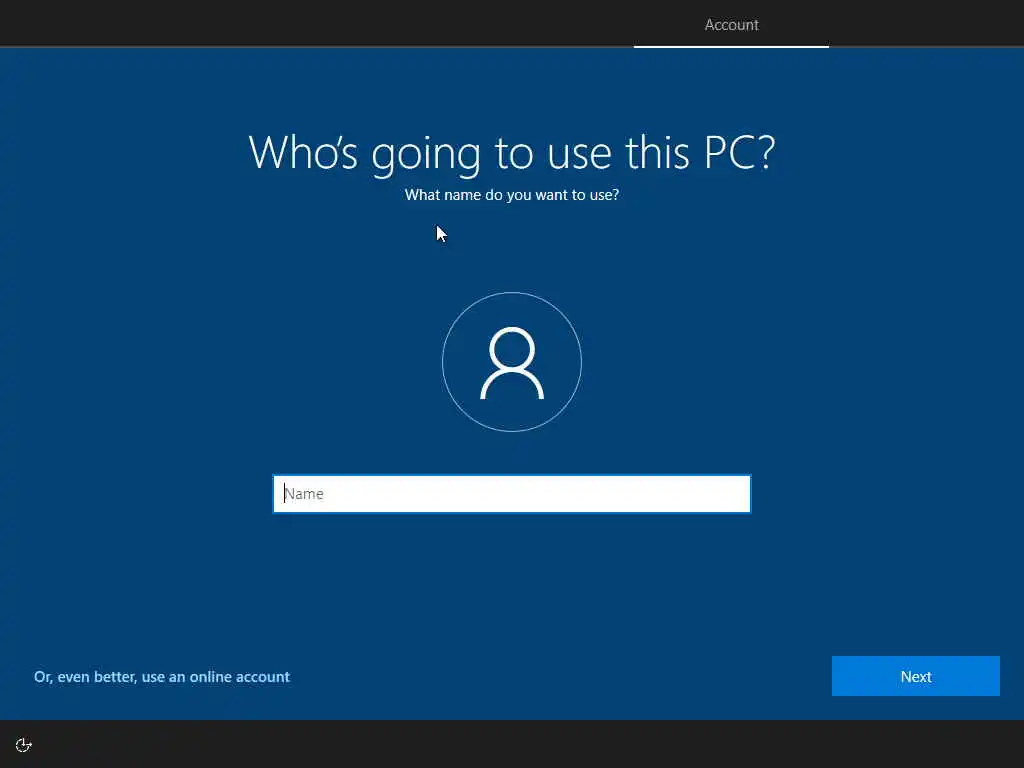The height and width of the screenshot is (768, 1024).
Task: Click the Next button
Action: coord(916,676)
